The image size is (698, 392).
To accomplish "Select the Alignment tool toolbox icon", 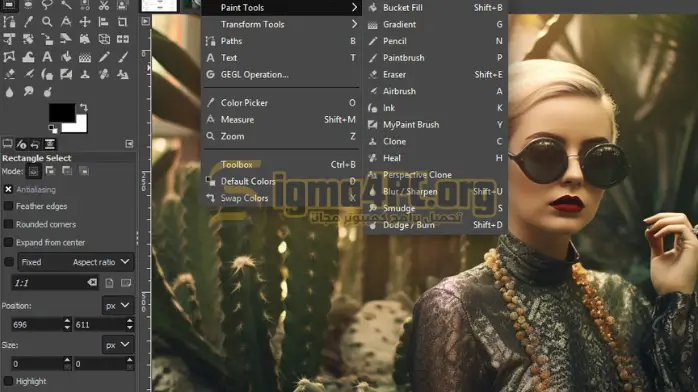I will coord(103,22).
